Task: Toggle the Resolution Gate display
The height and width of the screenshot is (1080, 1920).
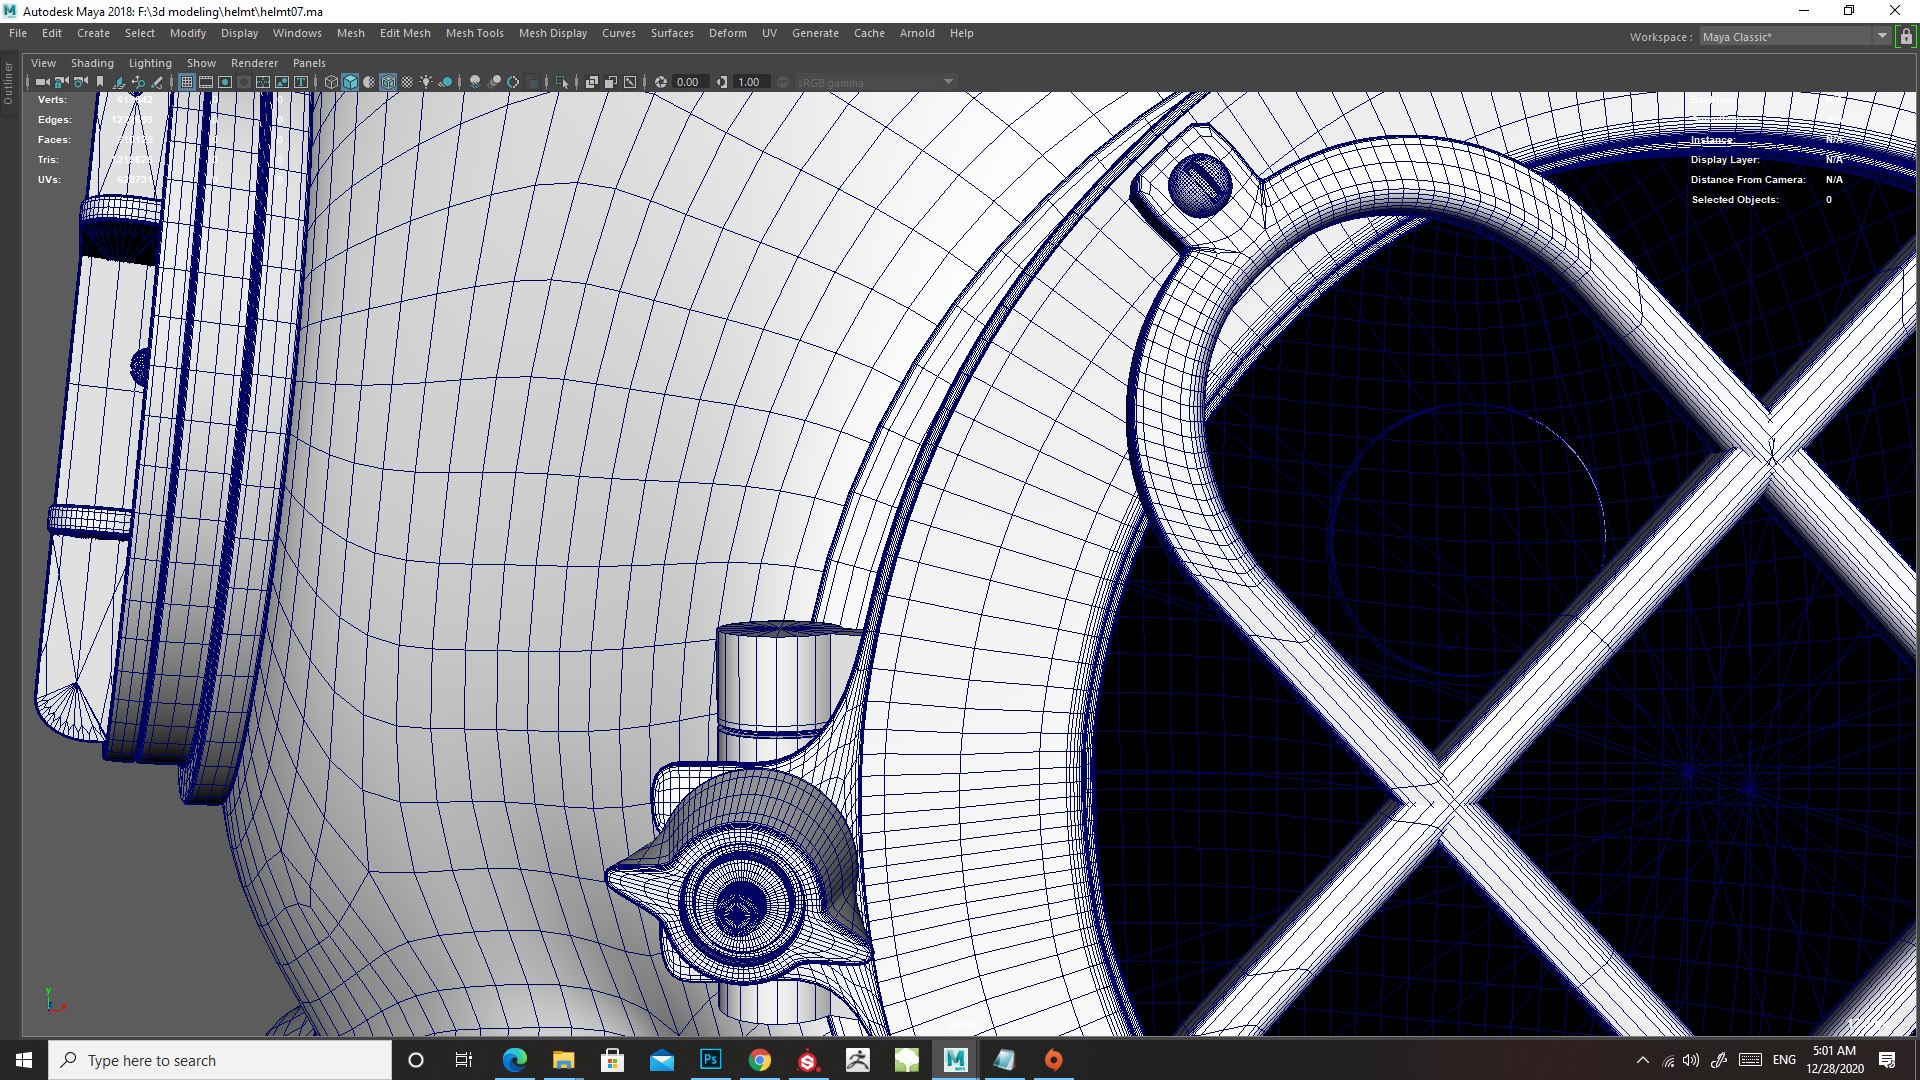Action: [225, 82]
